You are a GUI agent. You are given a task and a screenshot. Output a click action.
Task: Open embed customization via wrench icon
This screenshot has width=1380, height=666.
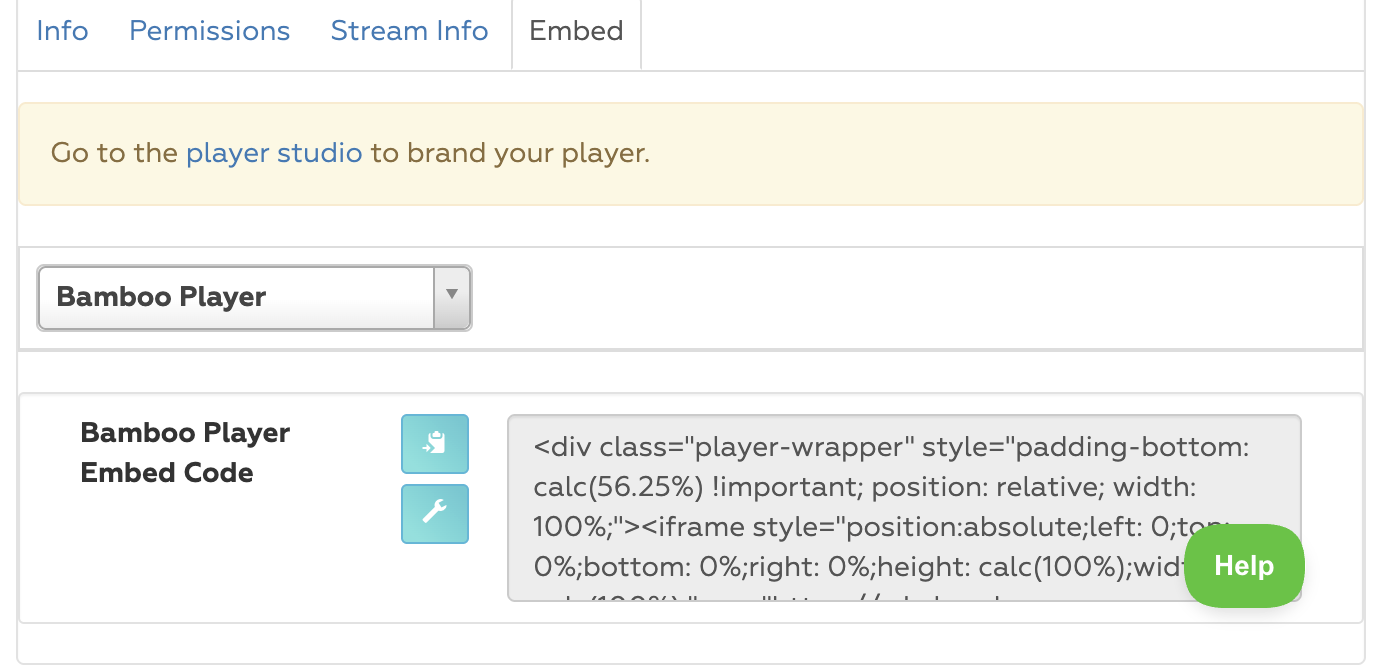(435, 514)
